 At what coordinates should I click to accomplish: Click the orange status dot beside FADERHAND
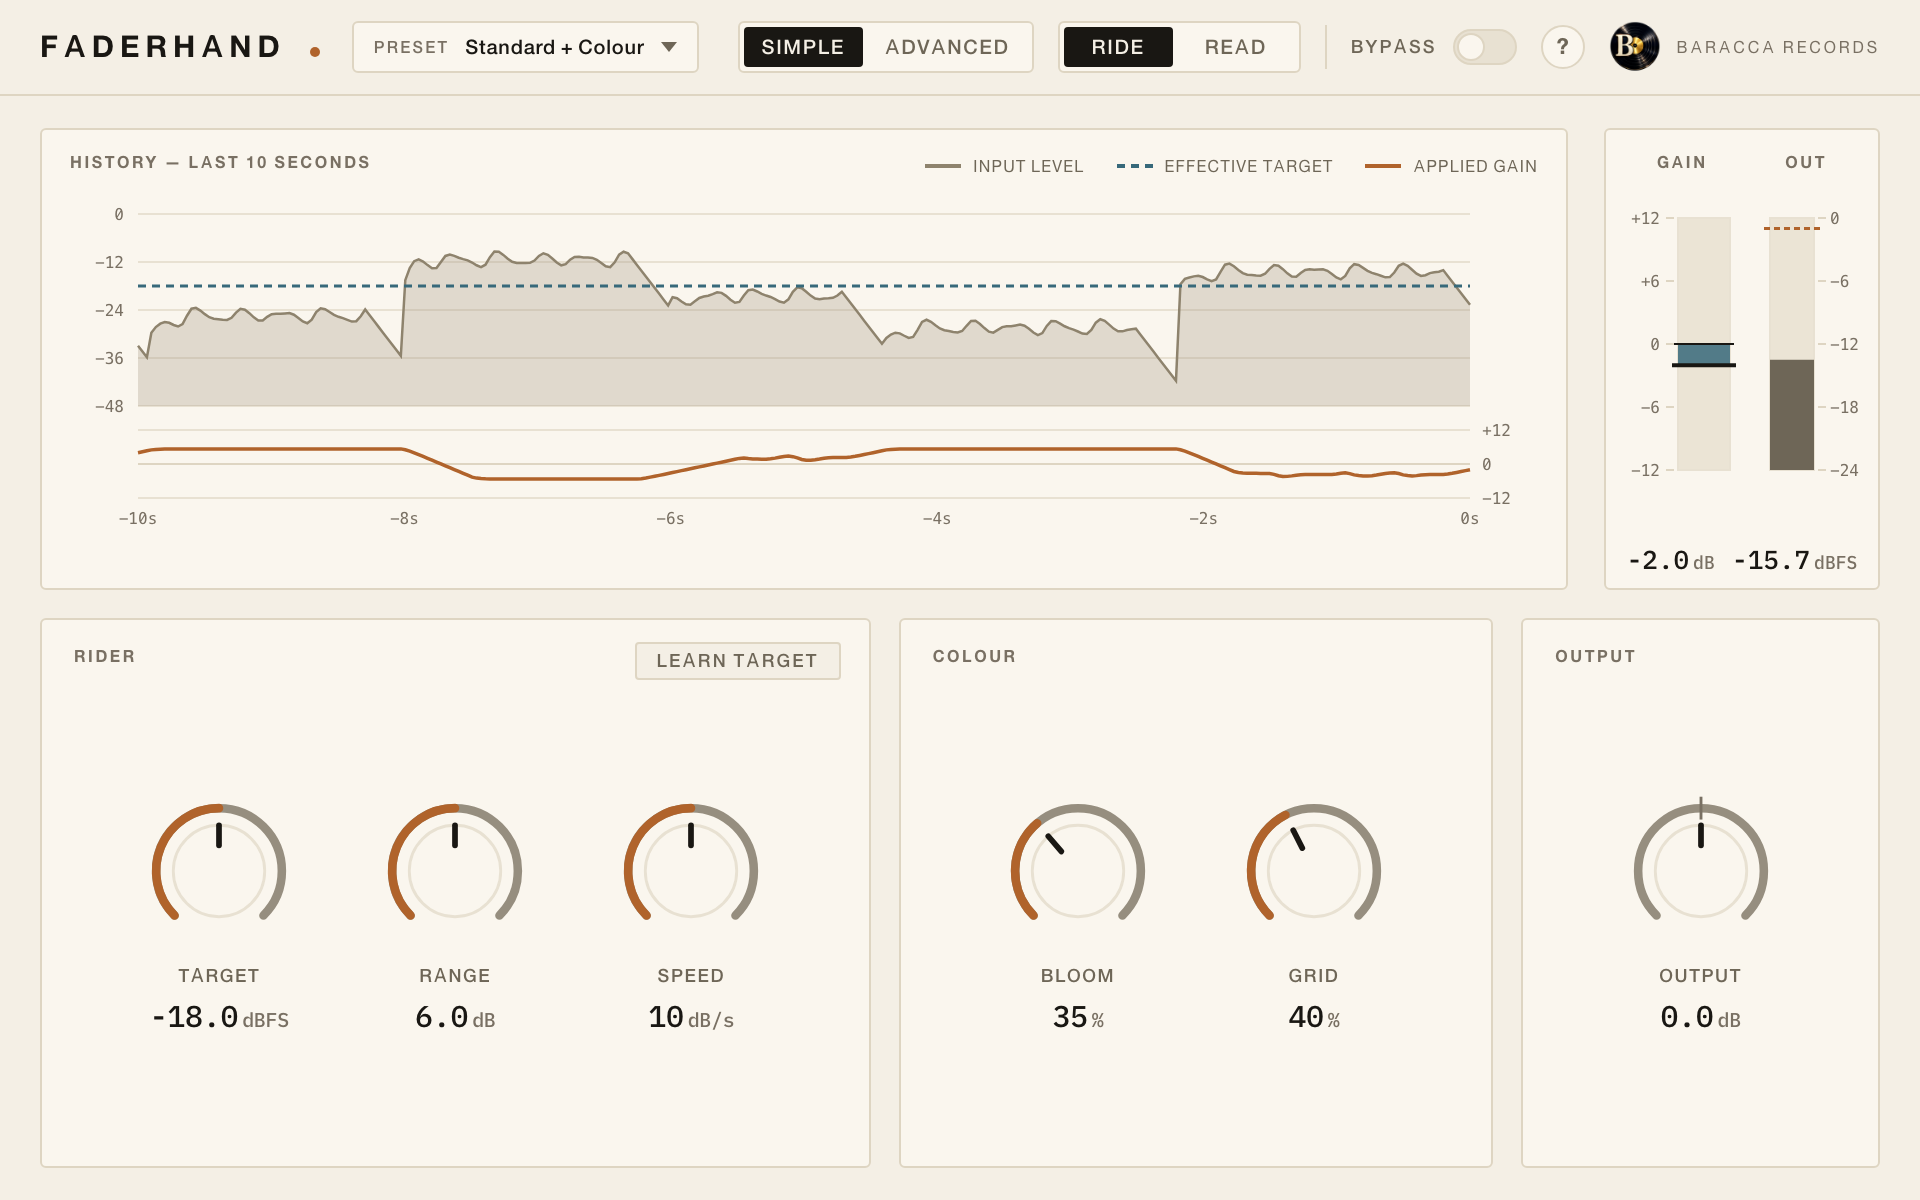(x=315, y=52)
